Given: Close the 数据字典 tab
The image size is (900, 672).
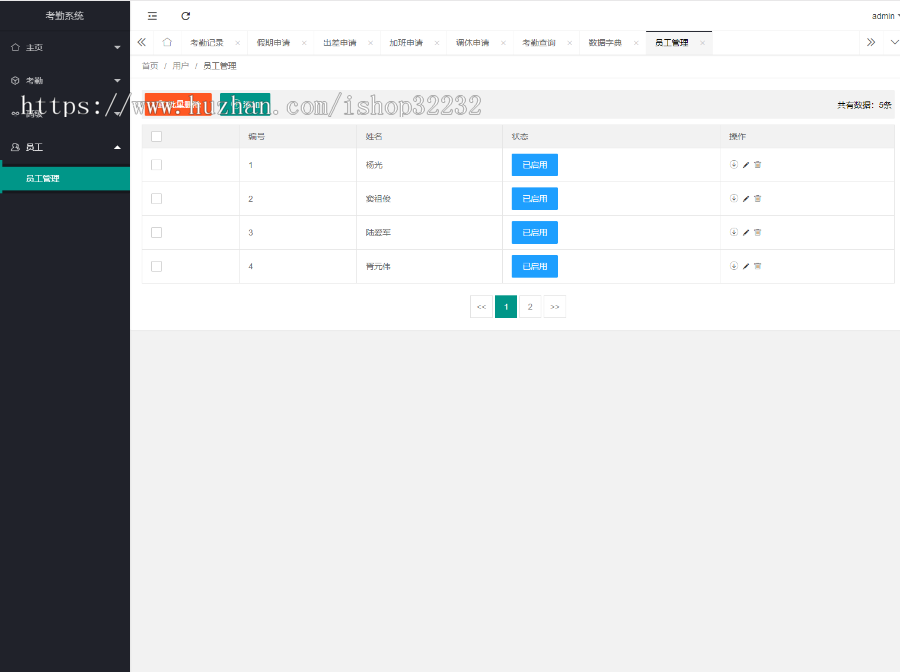Looking at the screenshot, I should click(636, 43).
